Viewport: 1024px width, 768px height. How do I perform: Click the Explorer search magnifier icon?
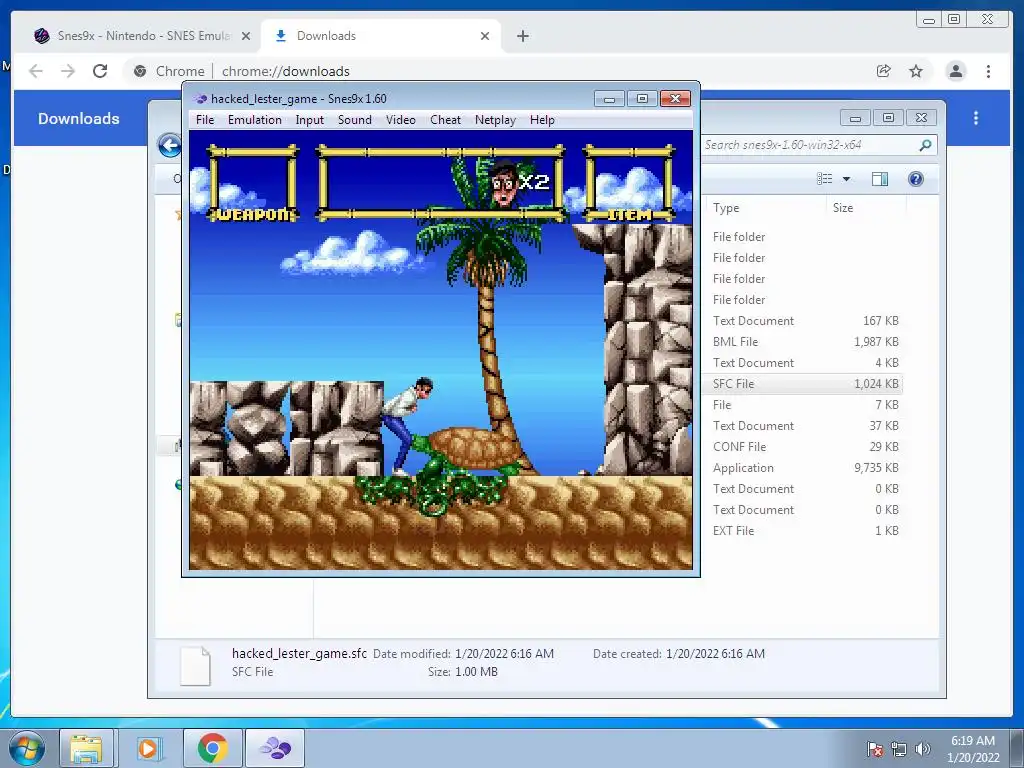[925, 145]
